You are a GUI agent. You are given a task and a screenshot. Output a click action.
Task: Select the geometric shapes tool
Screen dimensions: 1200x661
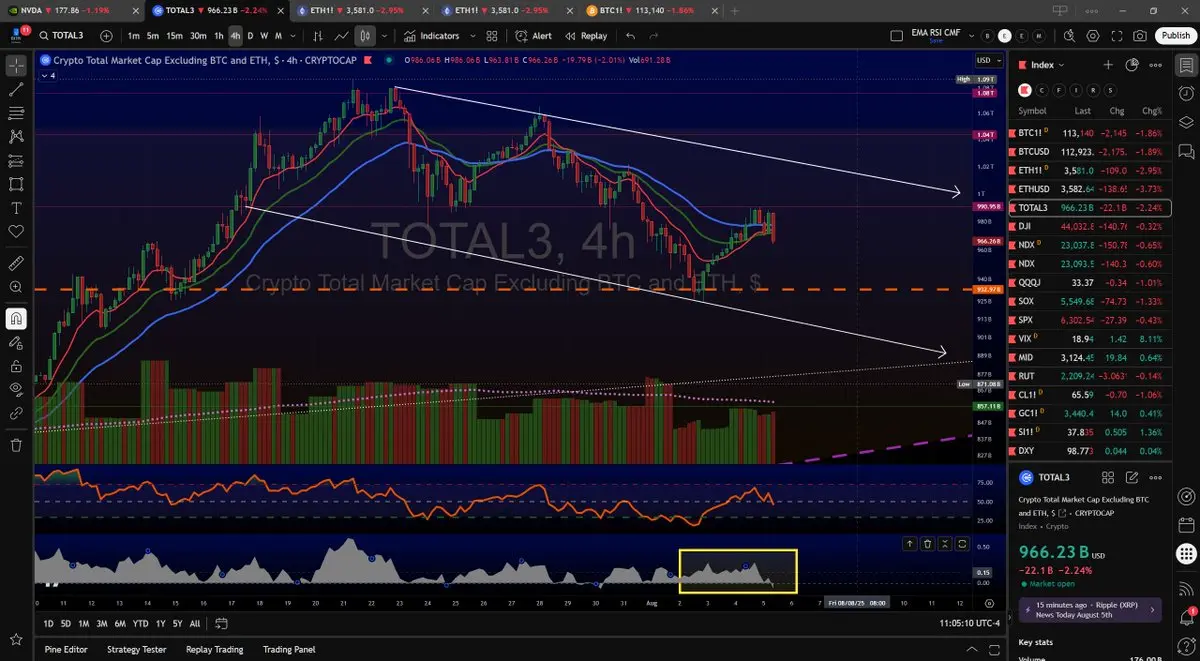point(16,184)
